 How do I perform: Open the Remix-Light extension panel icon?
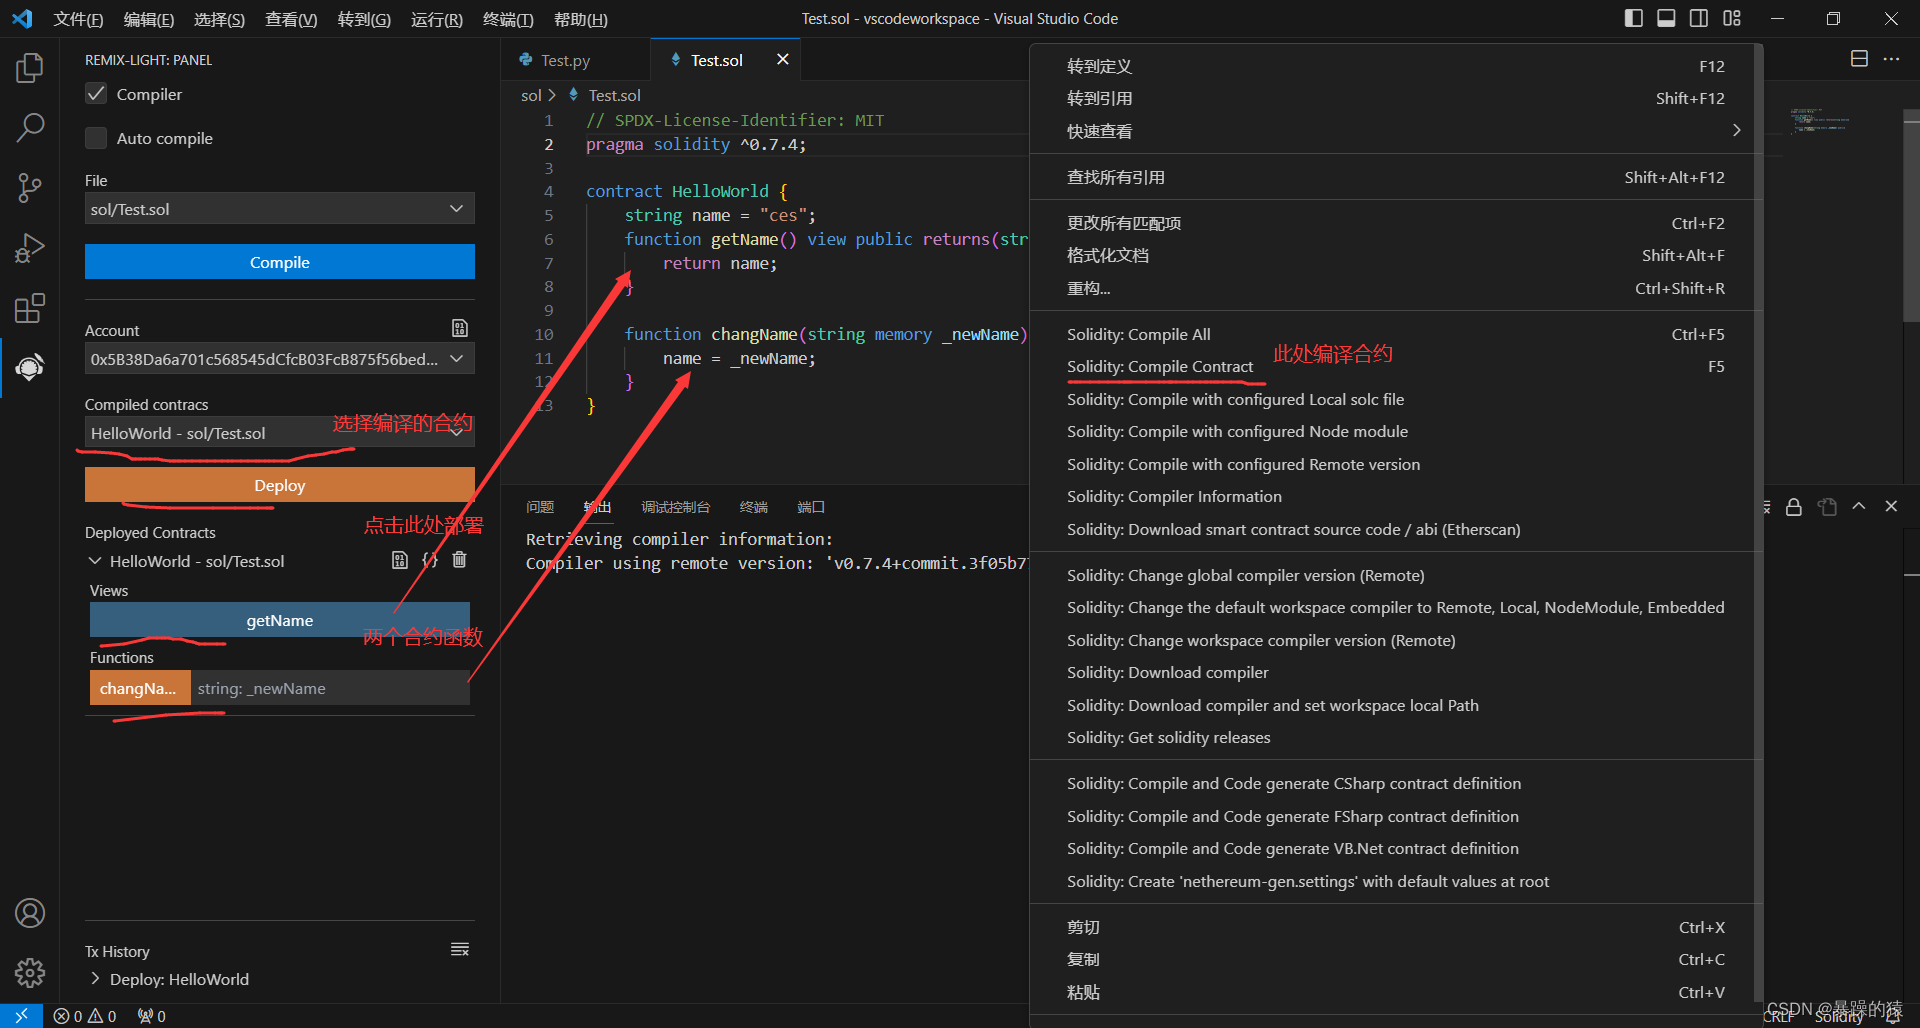tap(30, 368)
